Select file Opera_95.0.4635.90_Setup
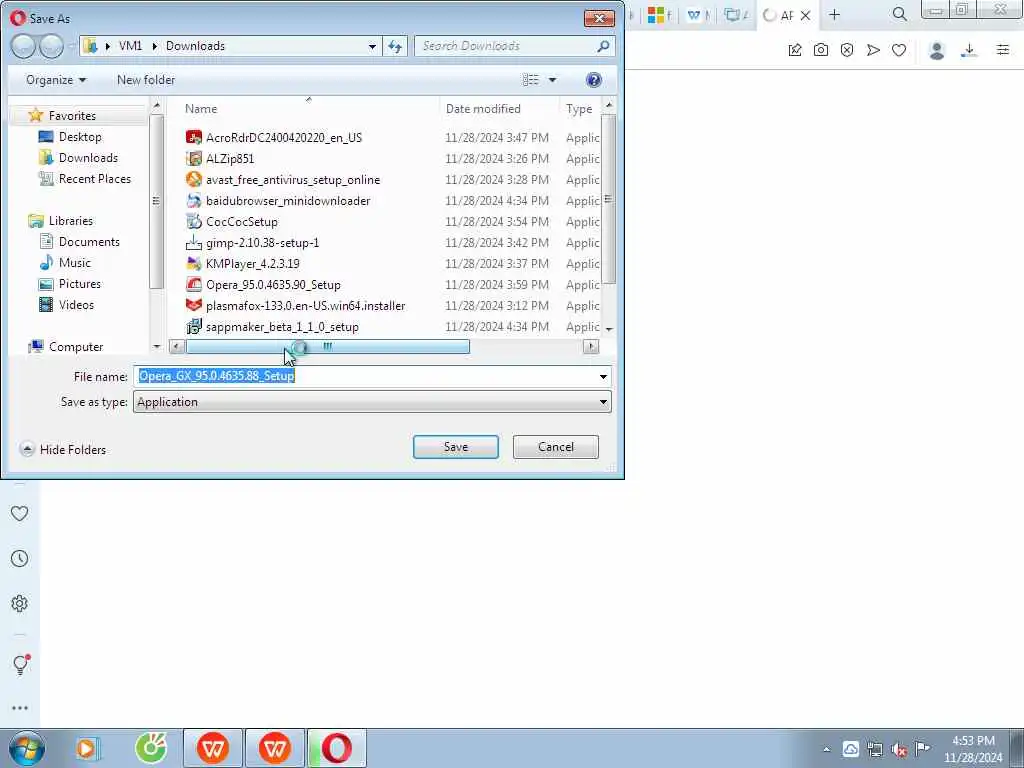The height and width of the screenshot is (768, 1024). [273, 285]
